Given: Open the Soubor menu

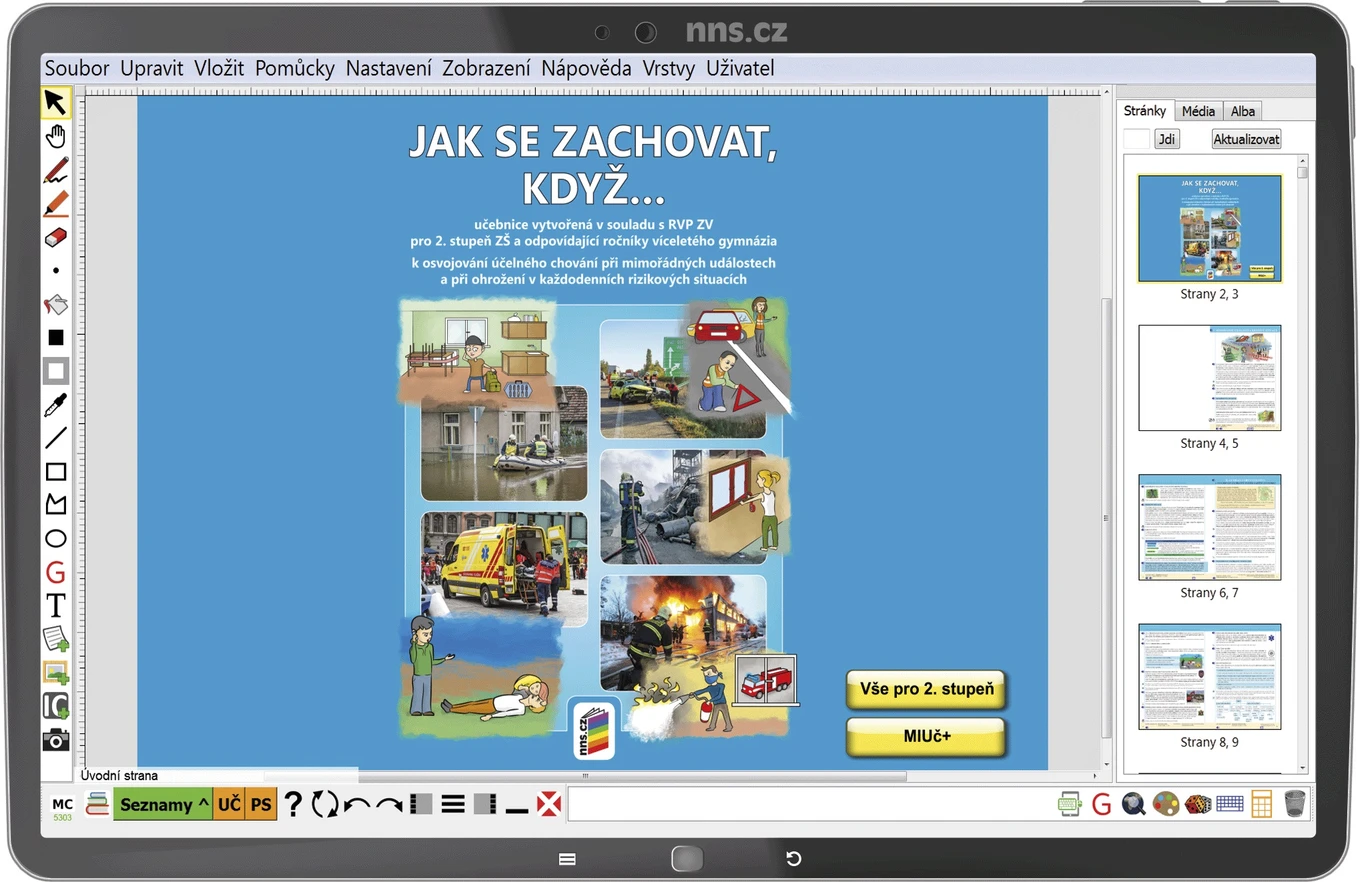Looking at the screenshot, I should click(x=77, y=68).
